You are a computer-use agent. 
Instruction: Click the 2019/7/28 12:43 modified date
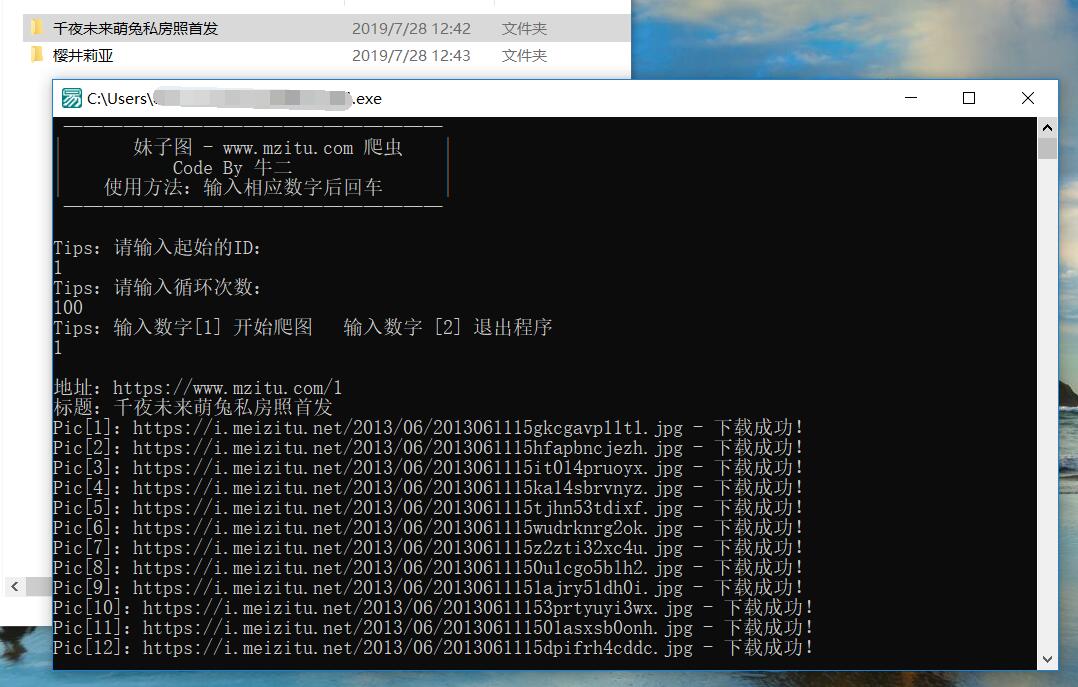pos(411,55)
